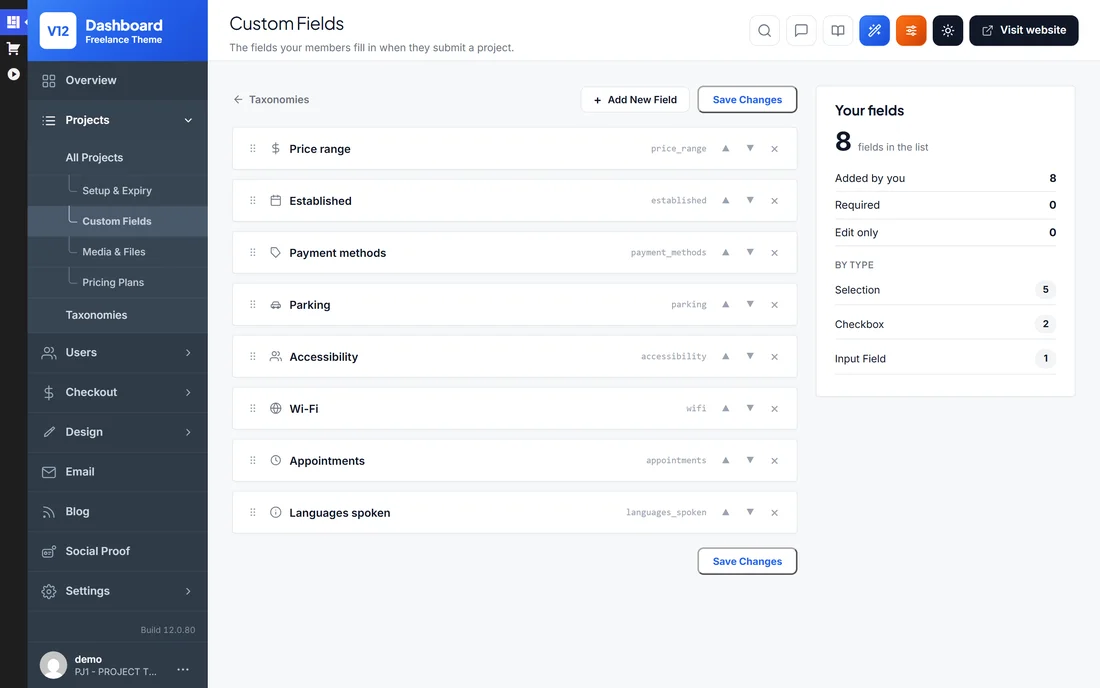This screenshot has width=1100, height=688.
Task: Click the top Save Changes button
Action: click(x=747, y=100)
